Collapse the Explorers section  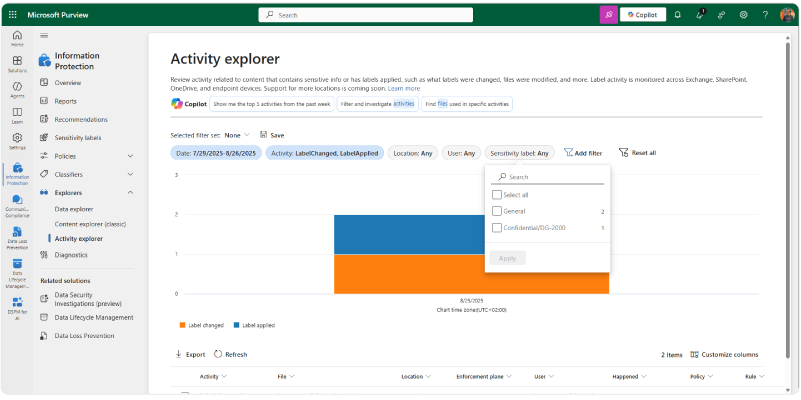[130, 192]
